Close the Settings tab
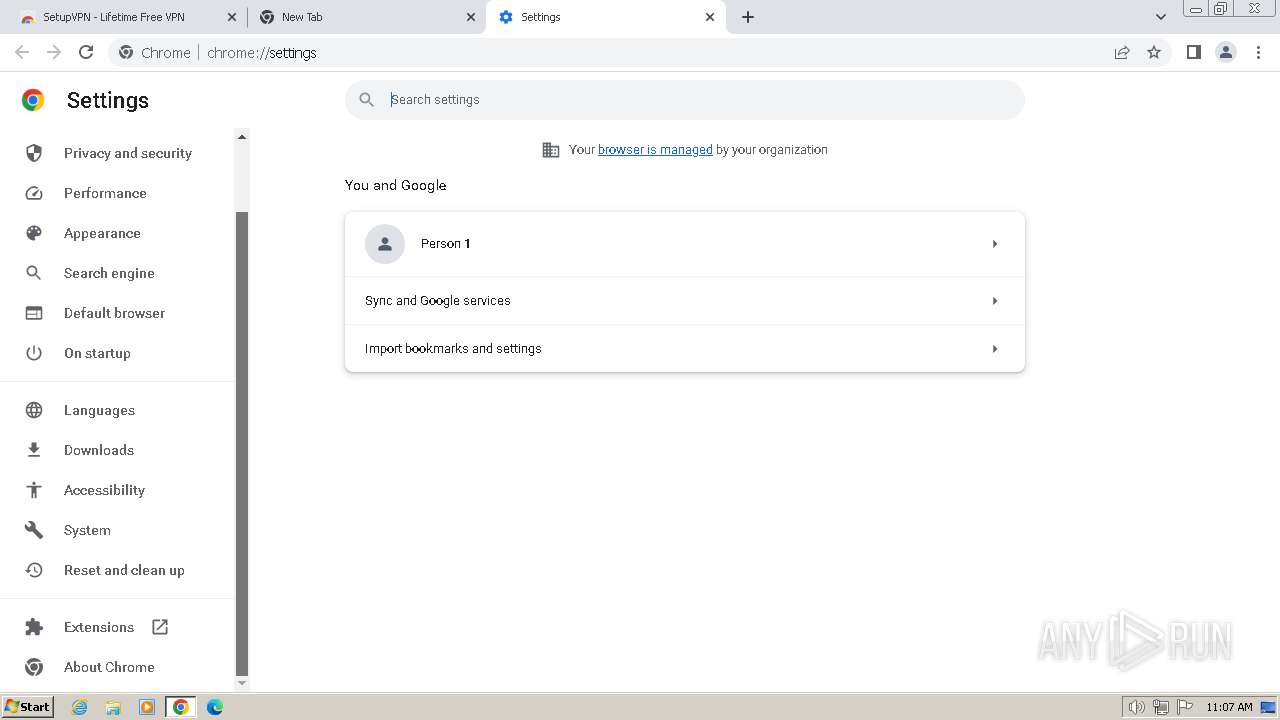Screen dimensions: 1280x720 click(x=710, y=17)
